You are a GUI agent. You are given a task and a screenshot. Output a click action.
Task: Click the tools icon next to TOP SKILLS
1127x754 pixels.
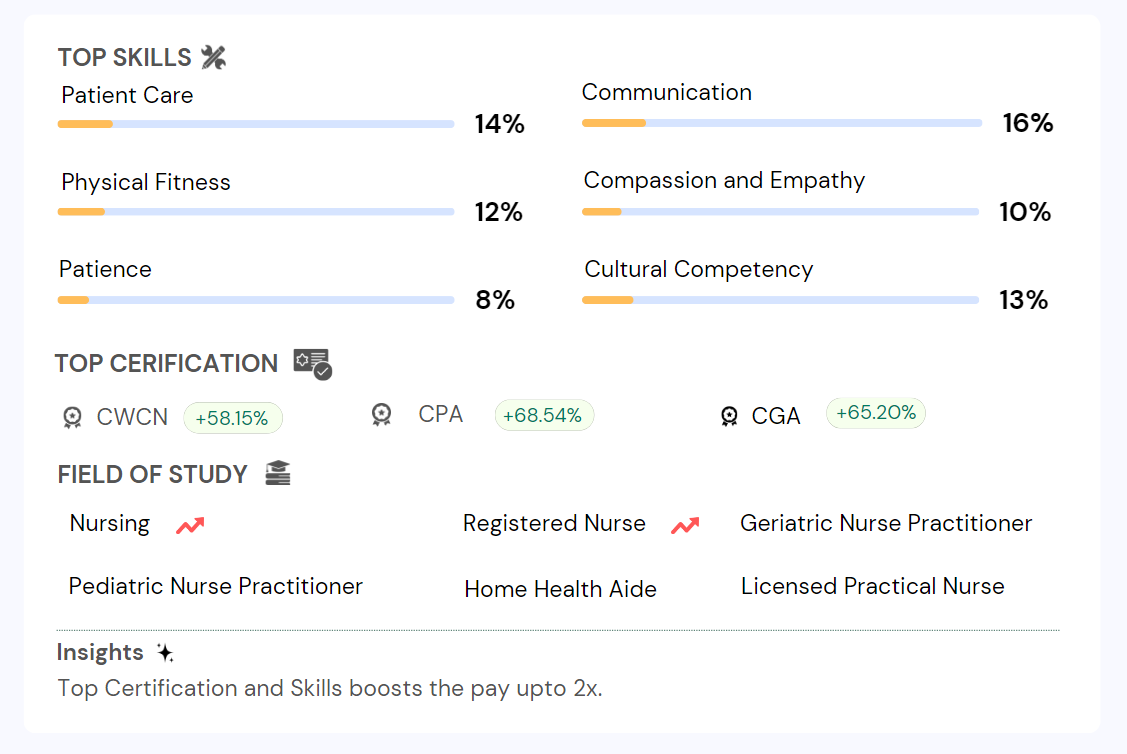tap(215, 57)
